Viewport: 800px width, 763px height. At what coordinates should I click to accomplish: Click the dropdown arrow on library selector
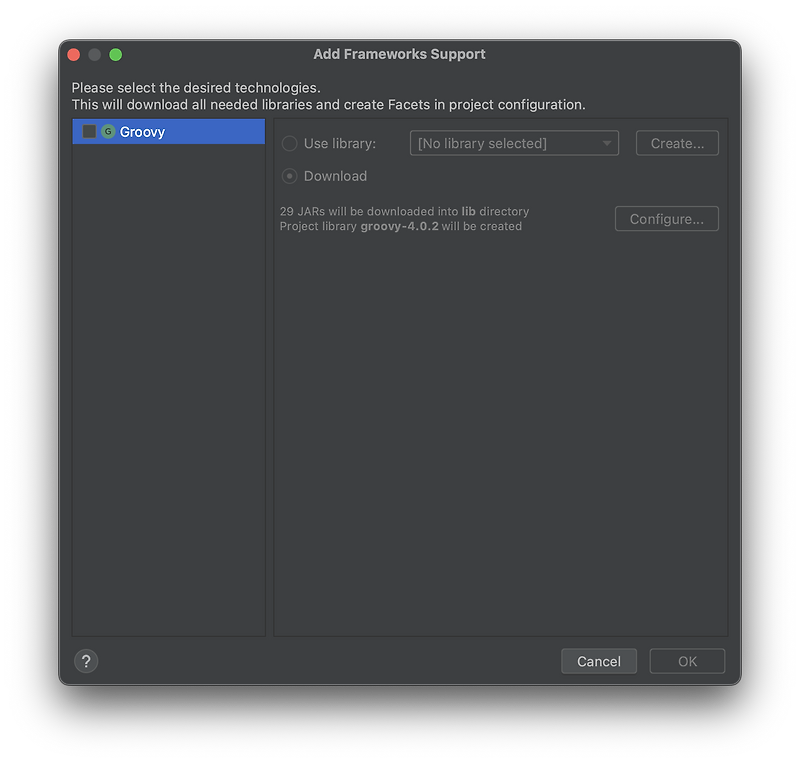click(606, 143)
